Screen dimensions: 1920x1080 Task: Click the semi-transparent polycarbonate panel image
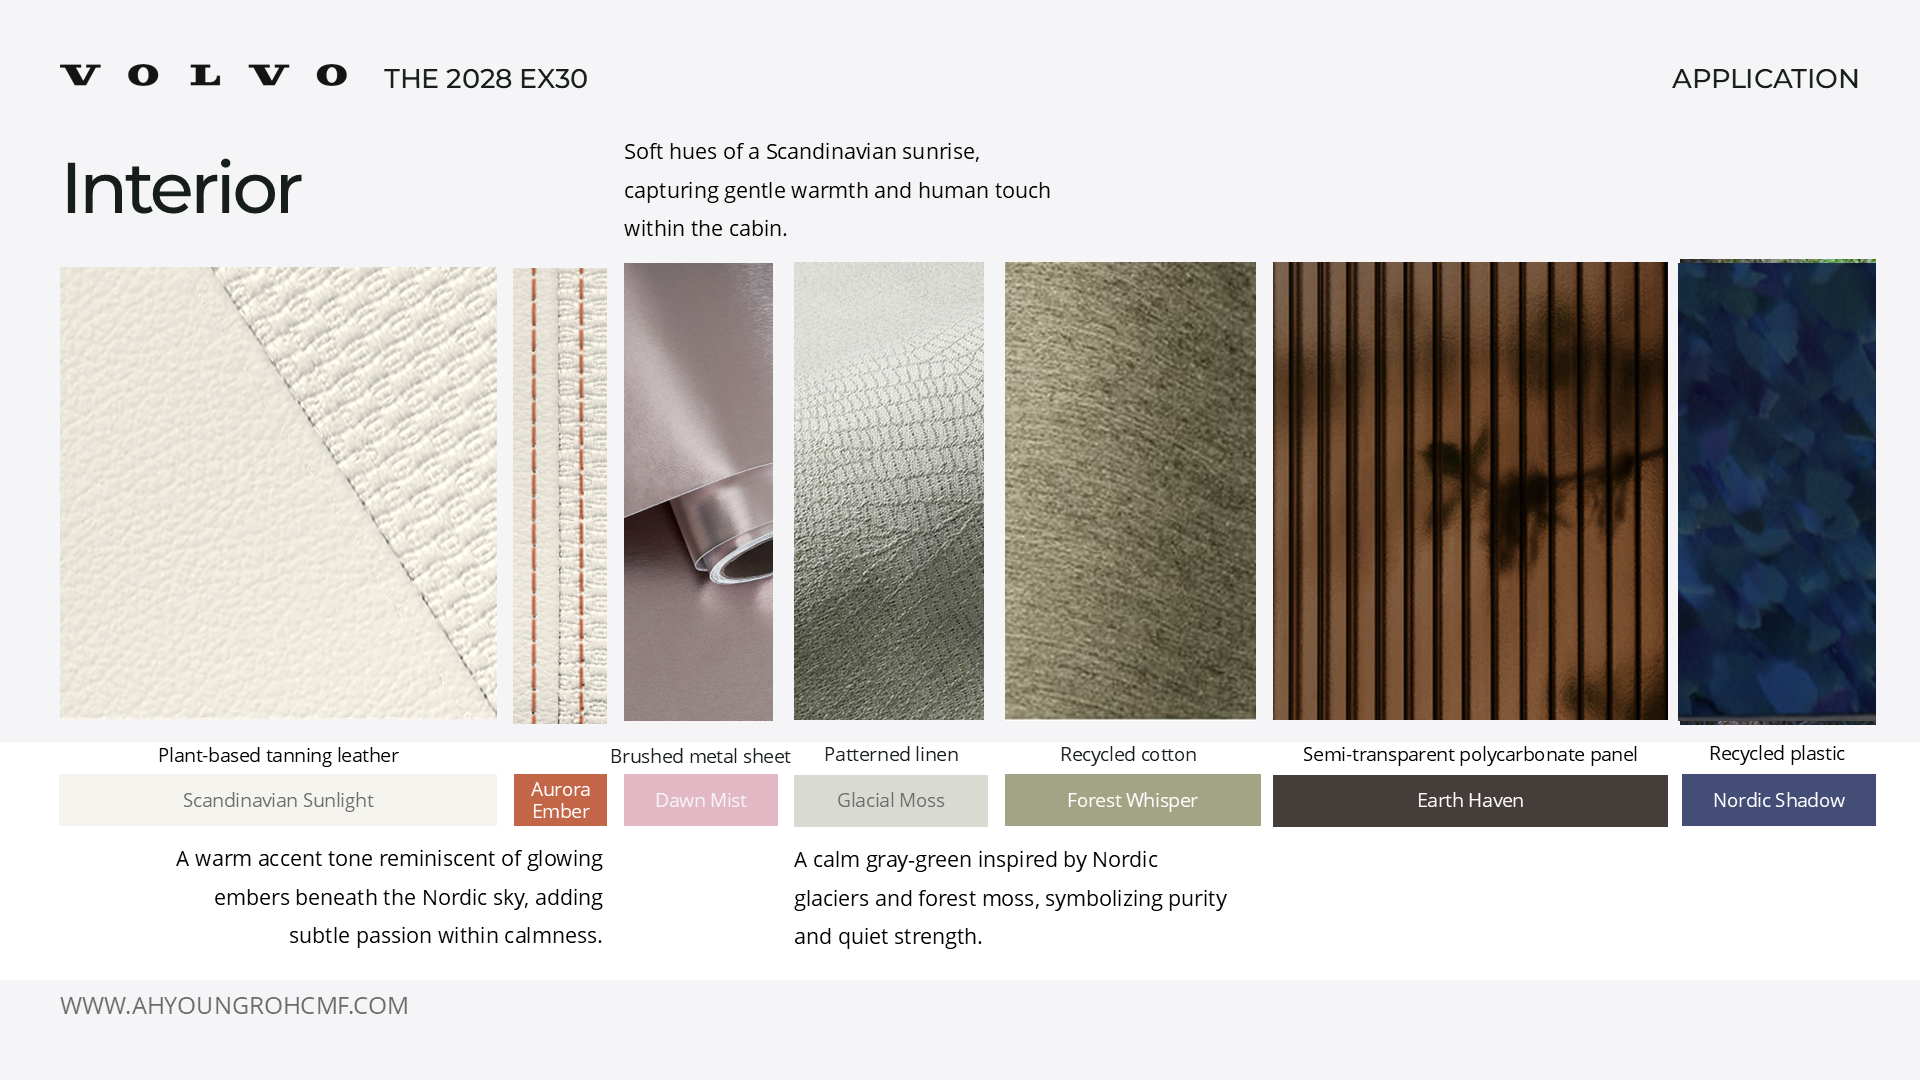(1470, 491)
